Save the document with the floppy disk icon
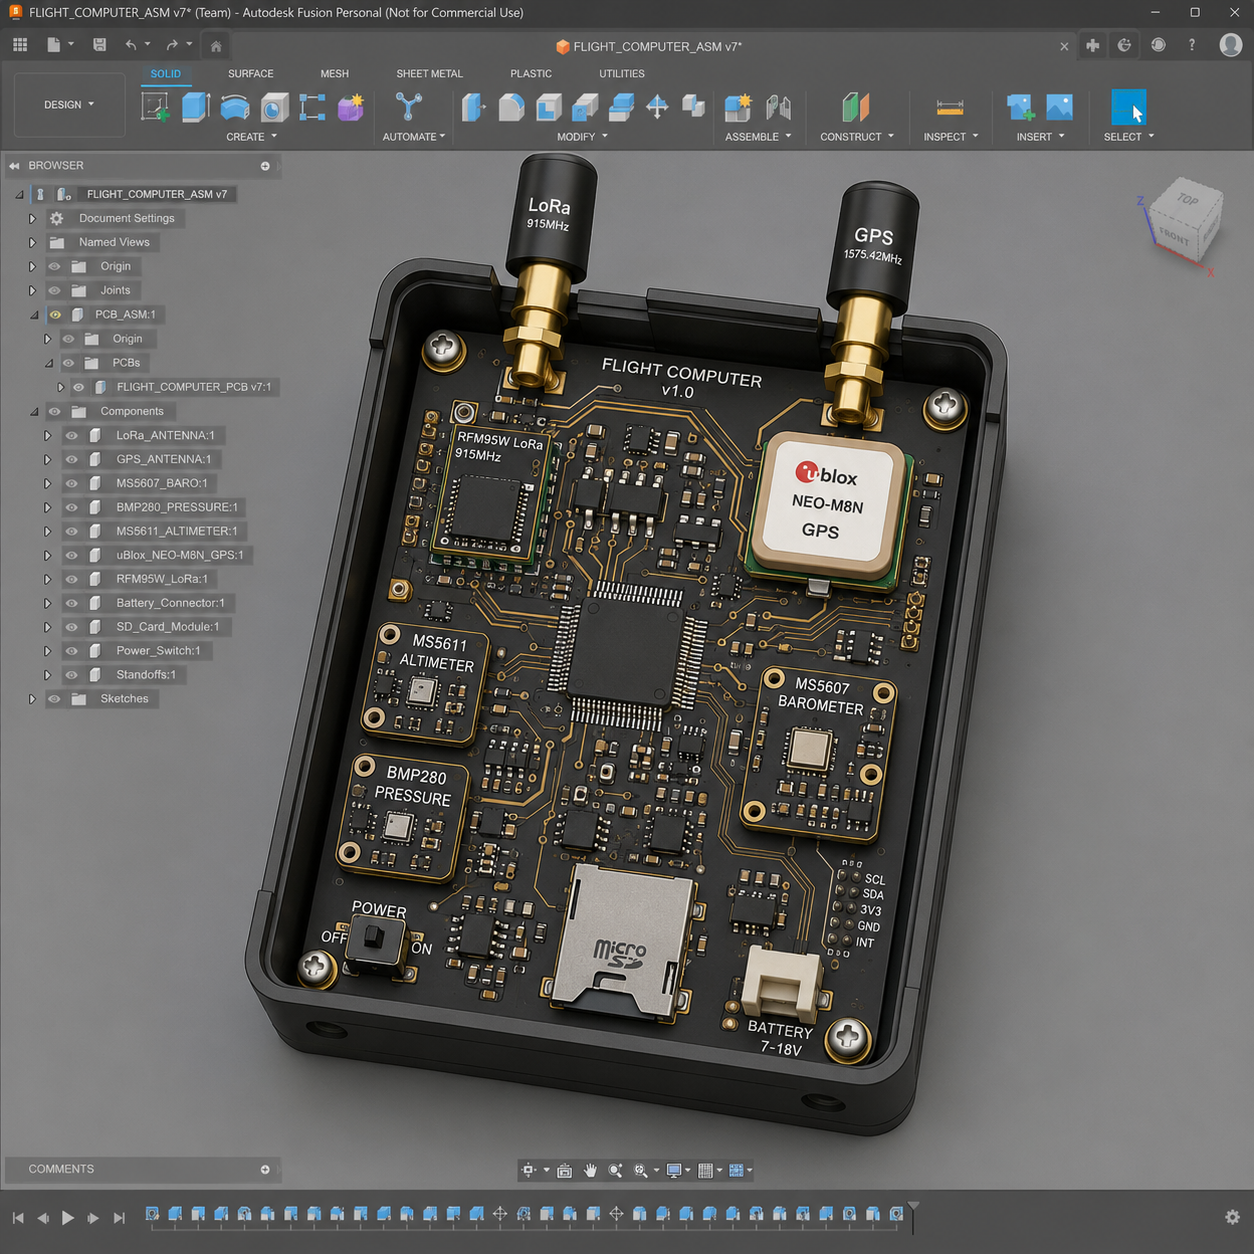The image size is (1254, 1254). (x=99, y=45)
